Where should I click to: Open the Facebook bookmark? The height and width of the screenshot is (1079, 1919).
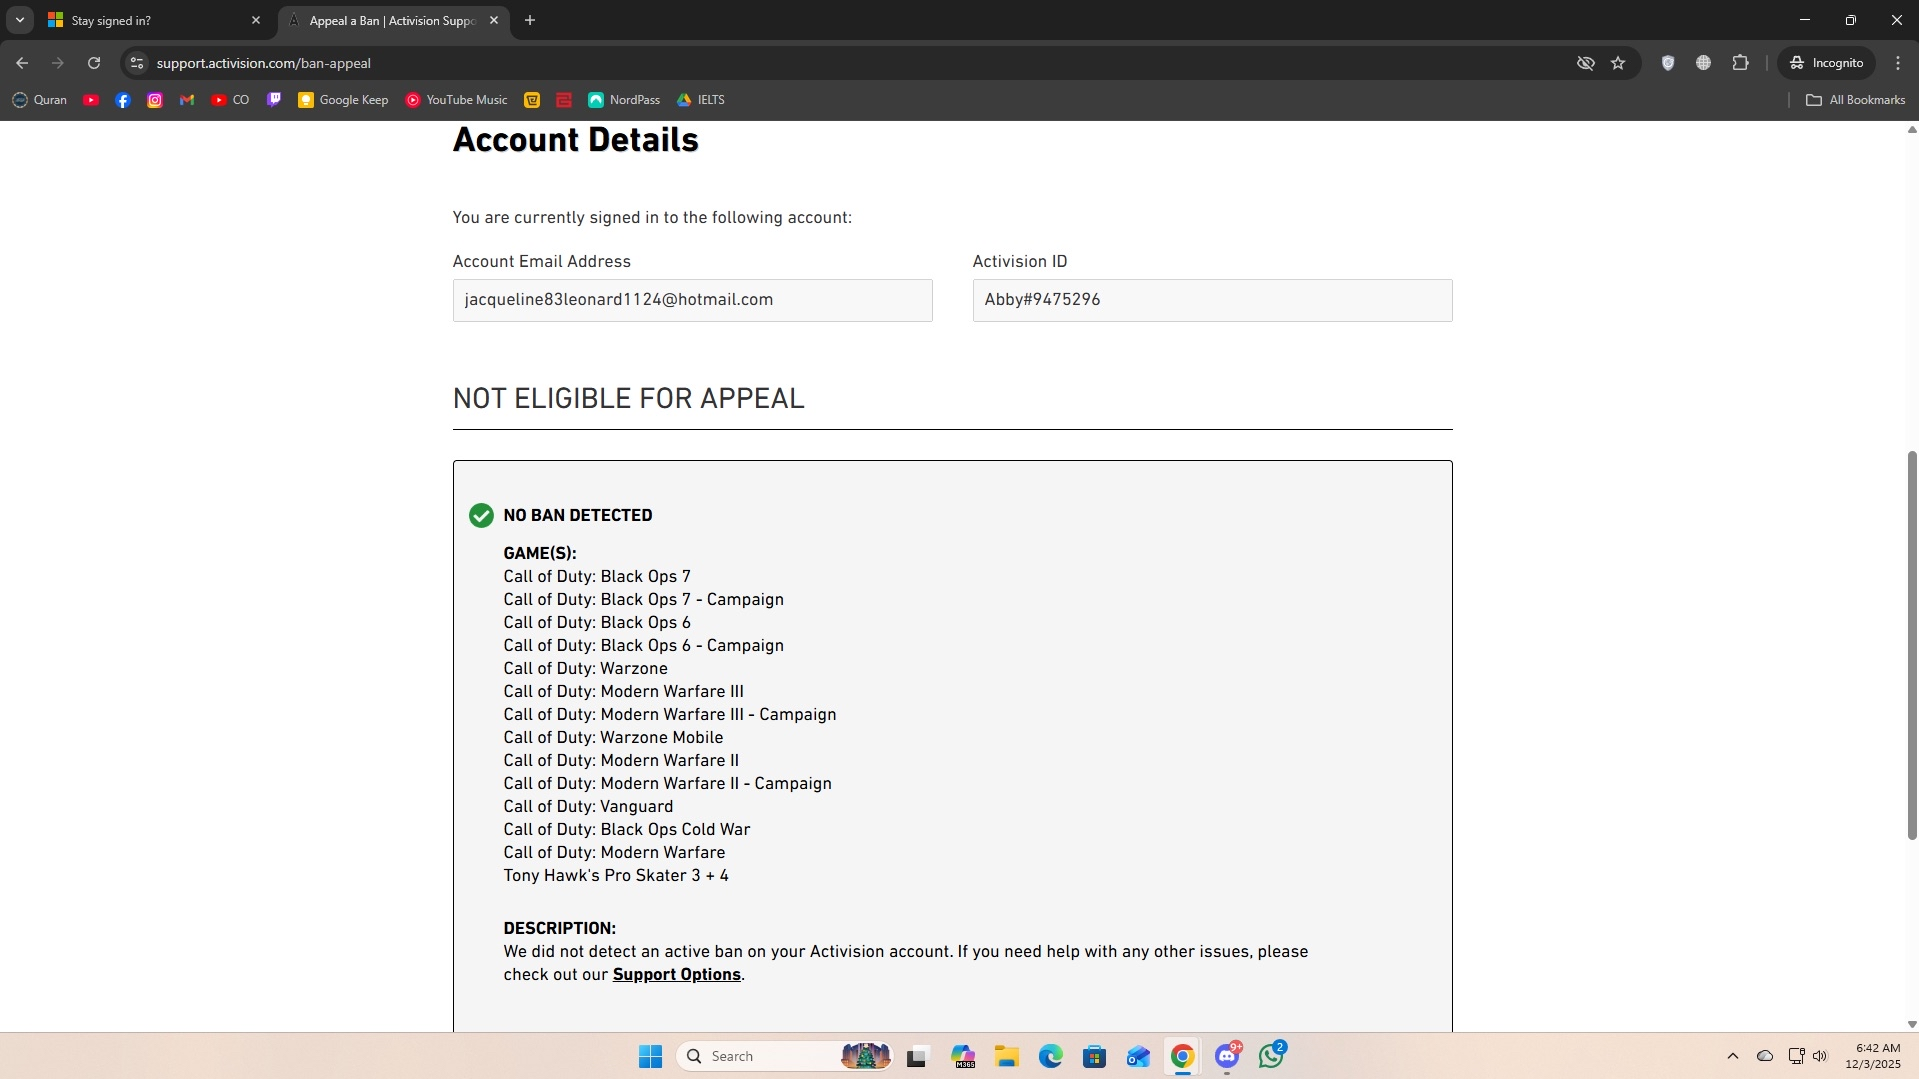tap(123, 100)
